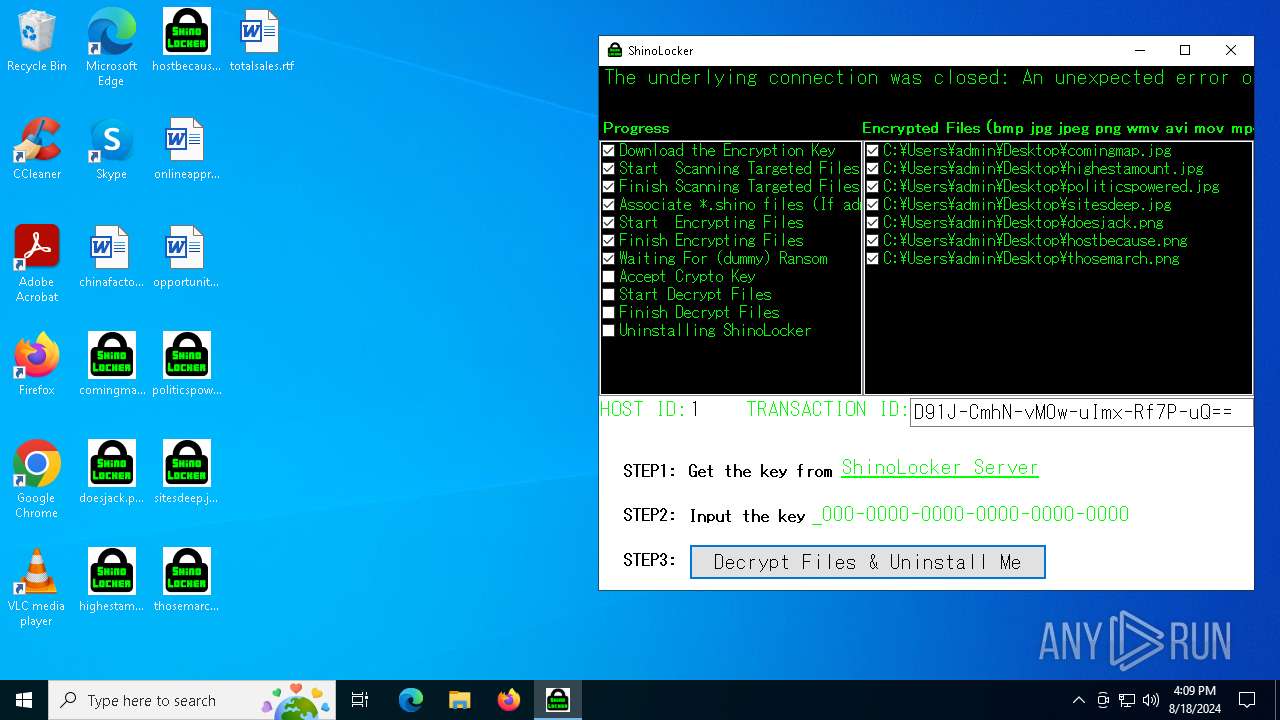
Task: Toggle 'Start Encrypting Files' checkbox
Action: click(608, 223)
